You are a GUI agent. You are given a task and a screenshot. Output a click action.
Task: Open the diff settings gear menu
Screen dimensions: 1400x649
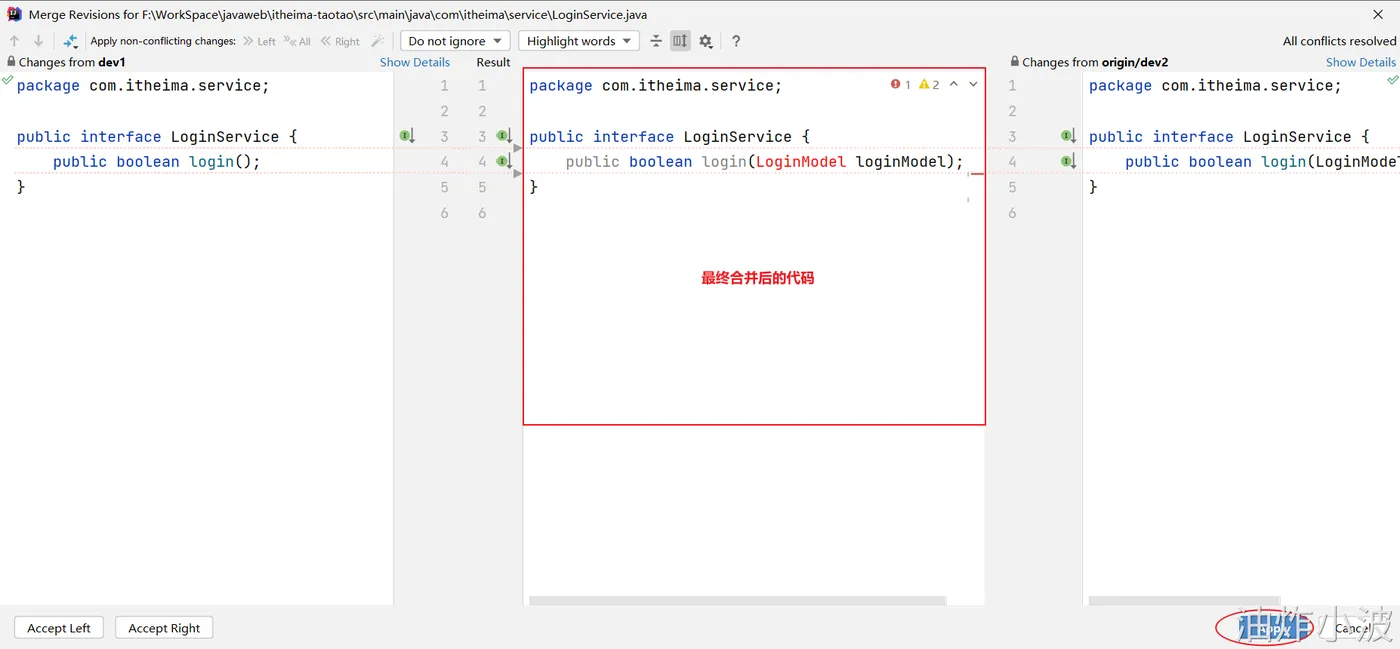(706, 41)
